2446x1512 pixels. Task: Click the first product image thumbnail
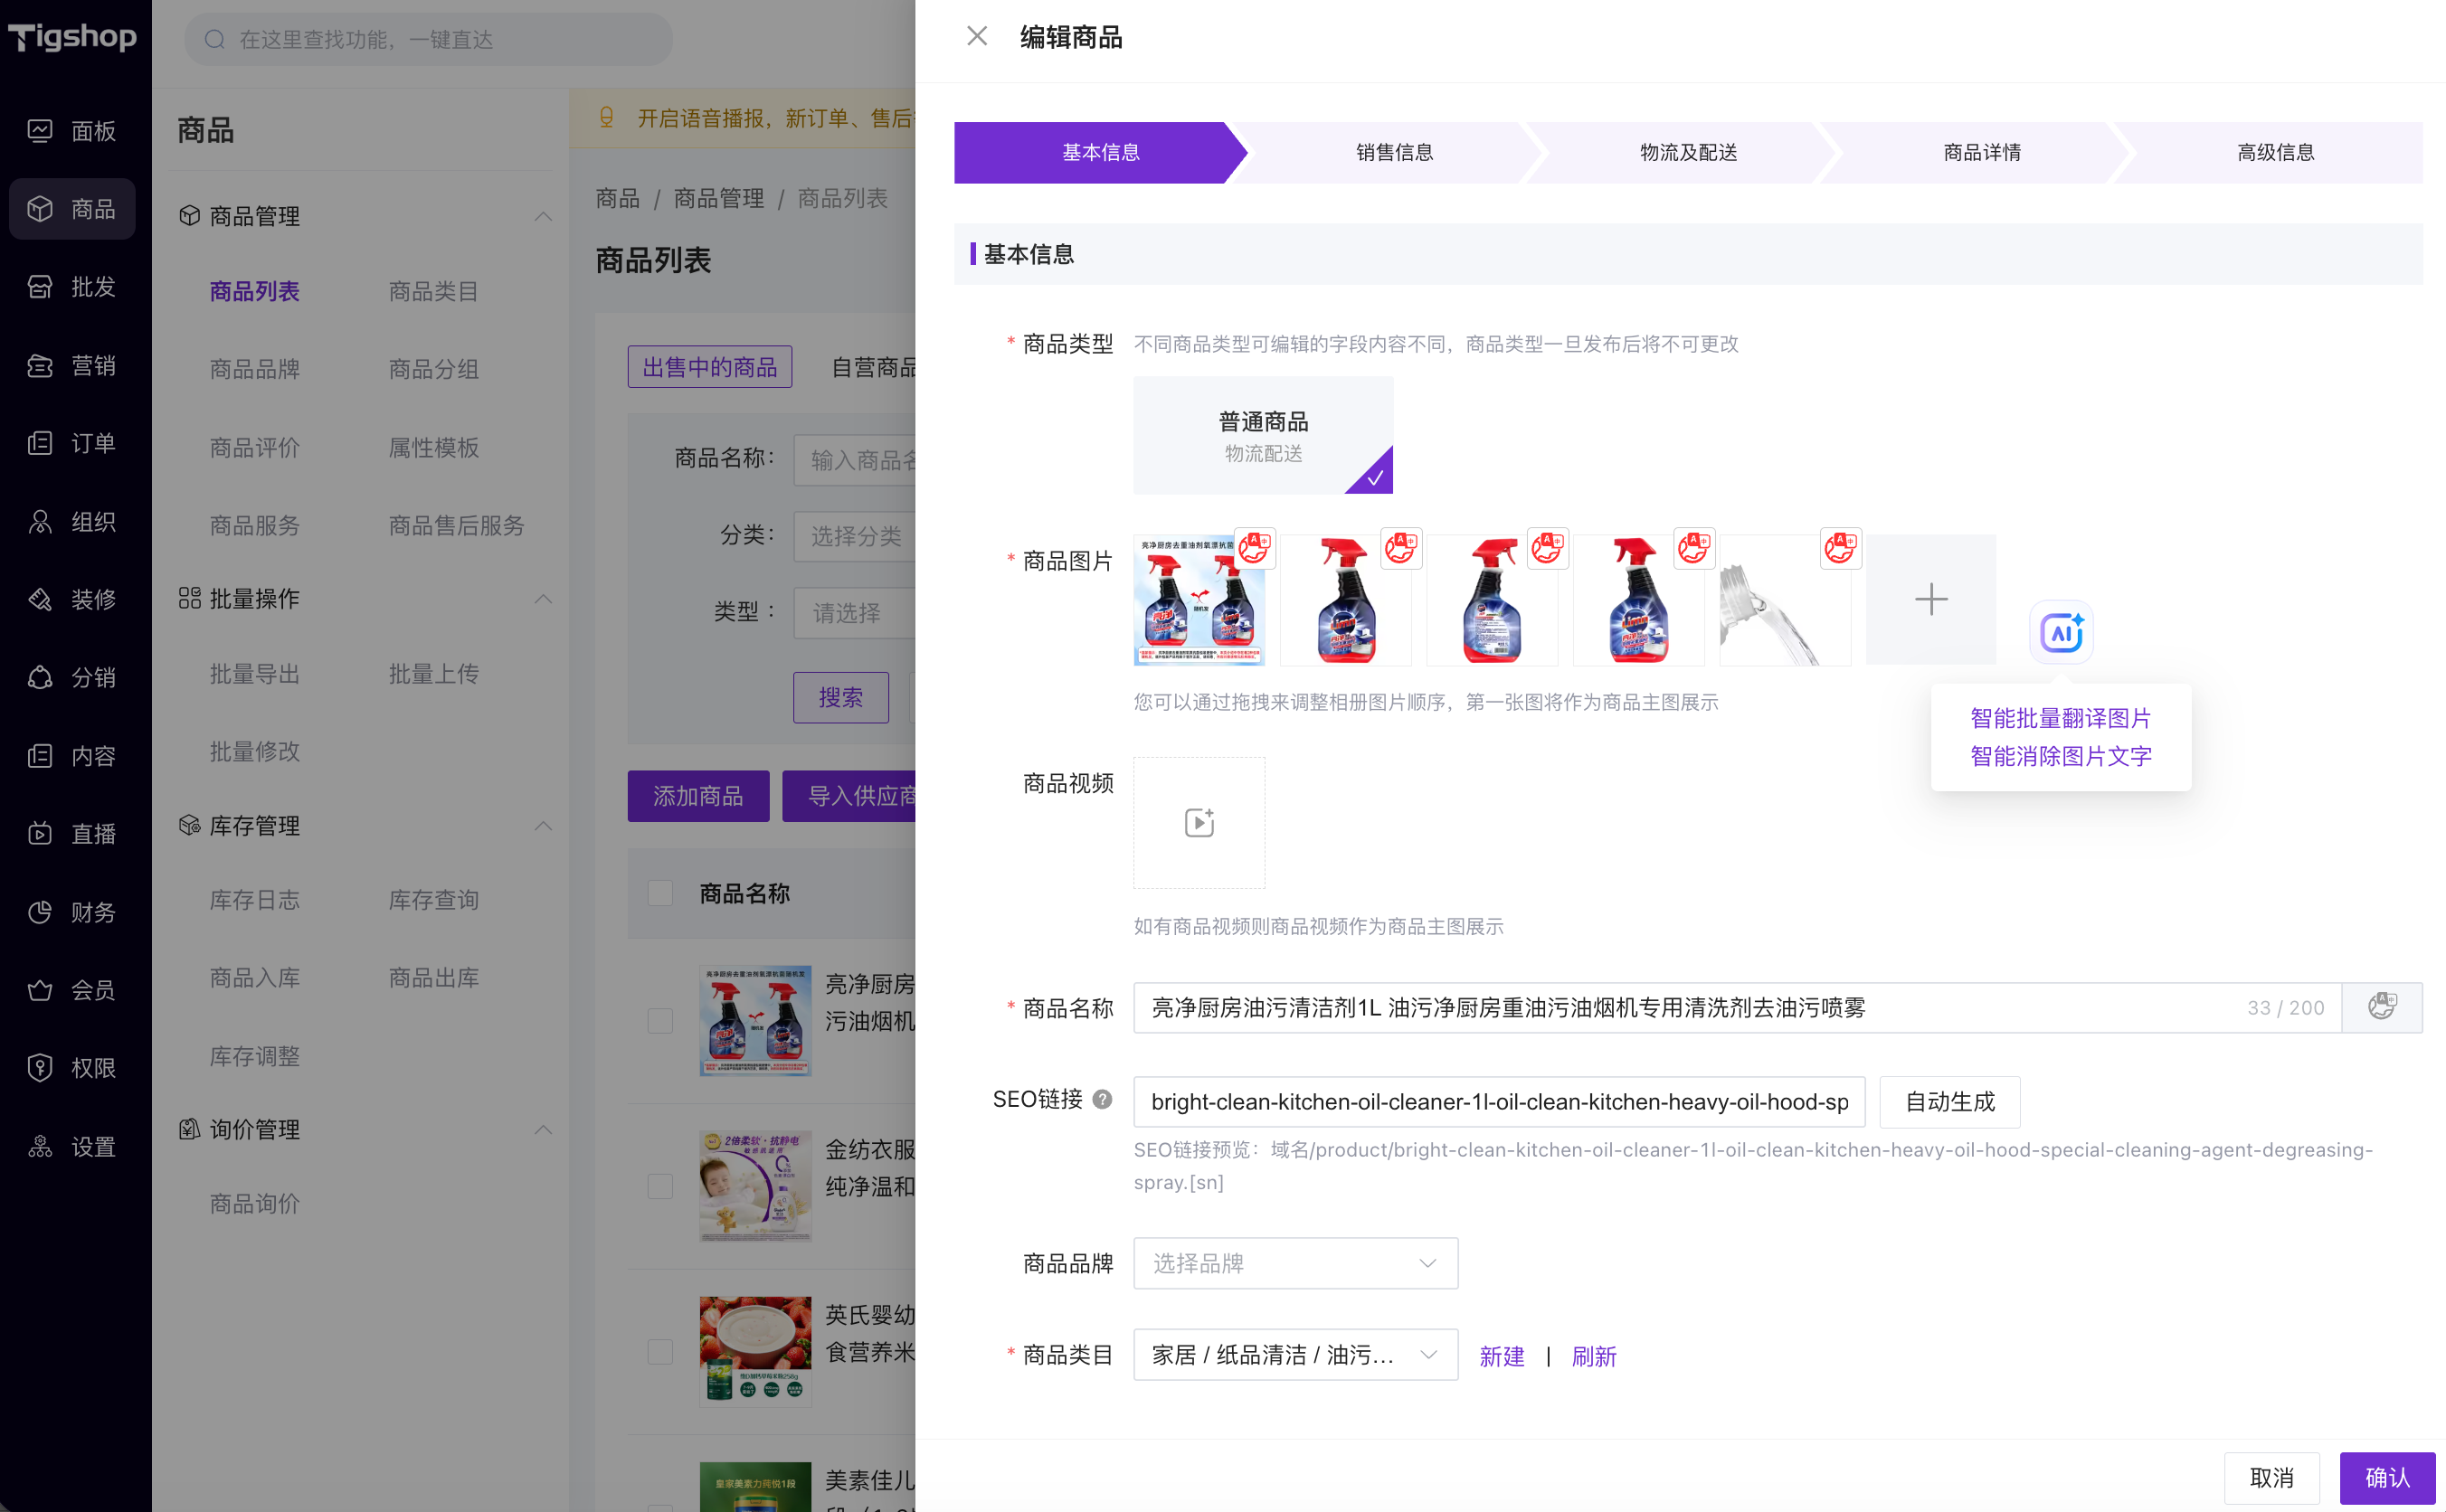click(1199, 600)
